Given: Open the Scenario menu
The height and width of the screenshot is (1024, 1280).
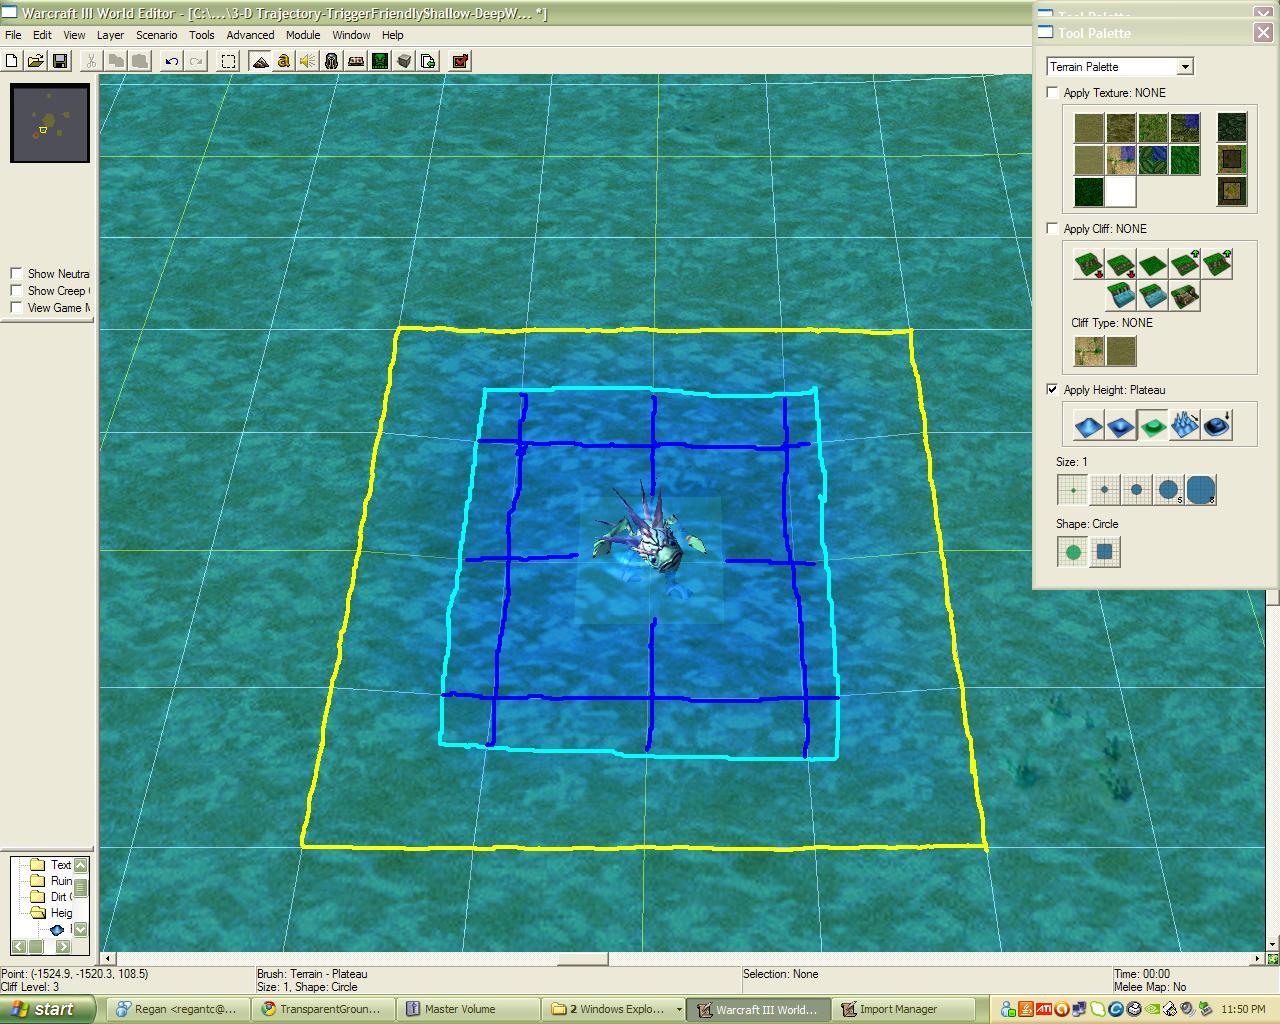Looking at the screenshot, I should point(157,35).
